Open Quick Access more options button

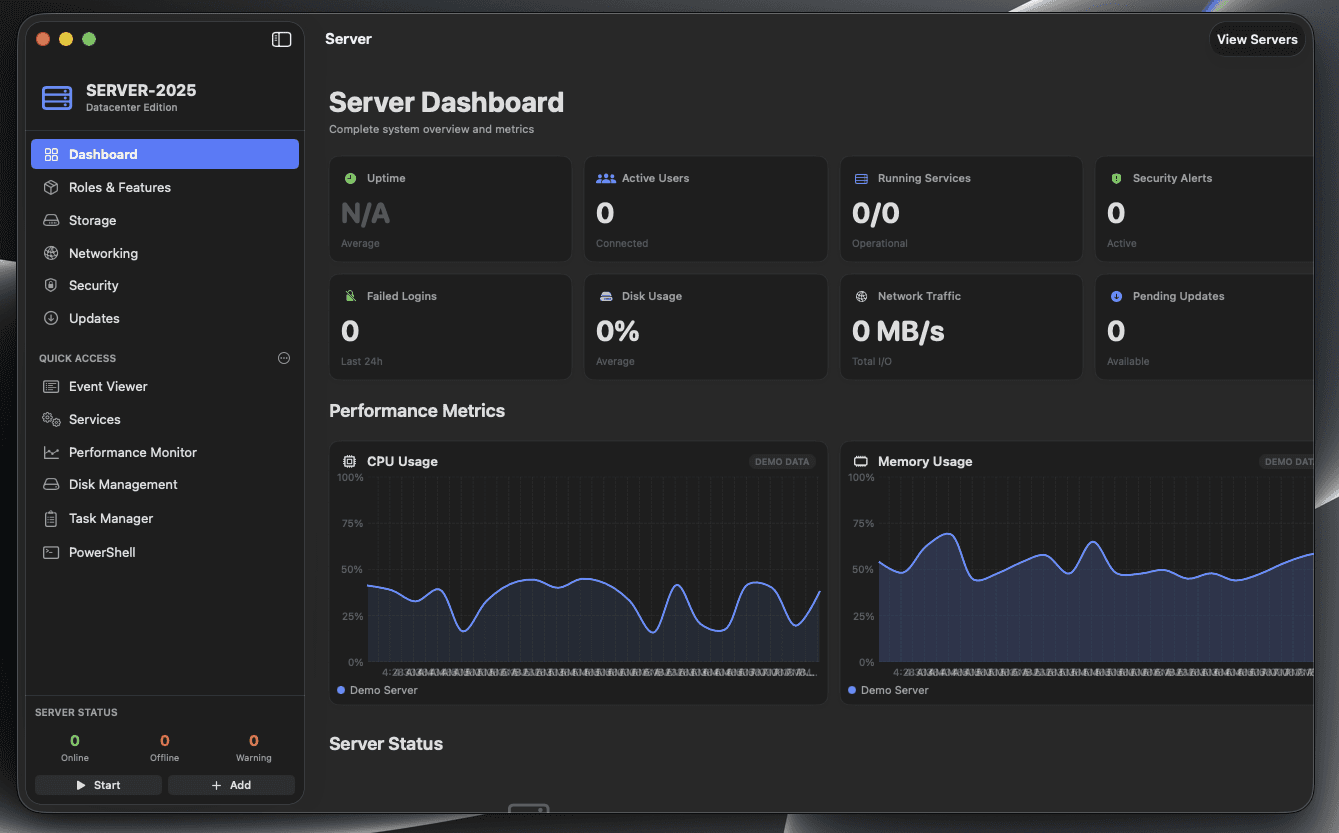point(284,358)
